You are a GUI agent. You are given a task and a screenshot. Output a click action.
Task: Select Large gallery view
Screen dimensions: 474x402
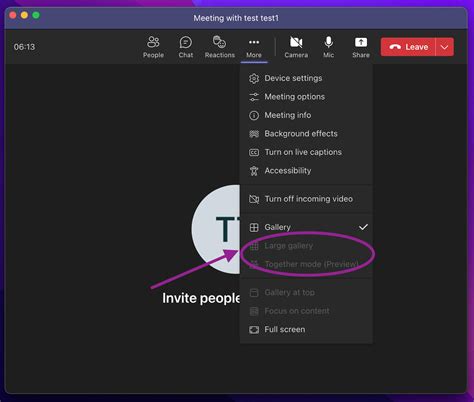(x=306, y=246)
